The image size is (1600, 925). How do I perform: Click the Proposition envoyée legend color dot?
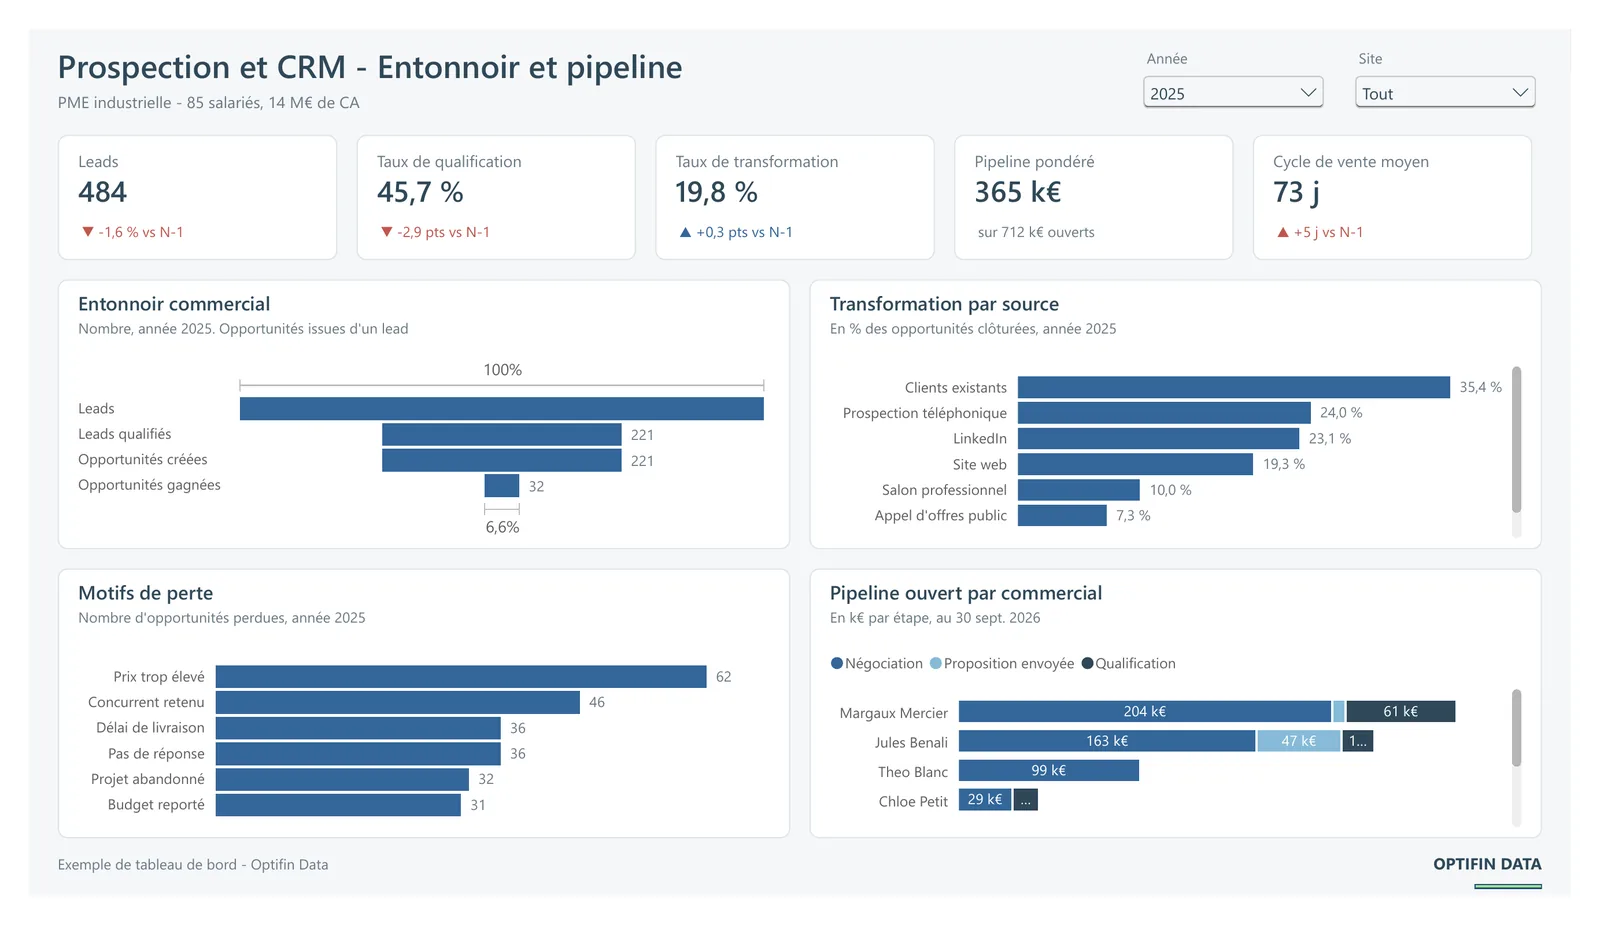click(936, 663)
